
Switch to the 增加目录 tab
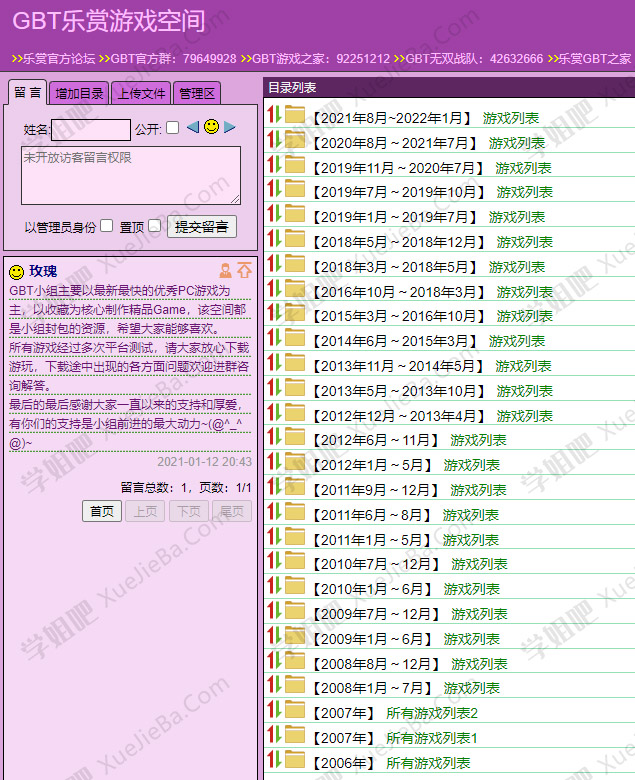point(79,94)
